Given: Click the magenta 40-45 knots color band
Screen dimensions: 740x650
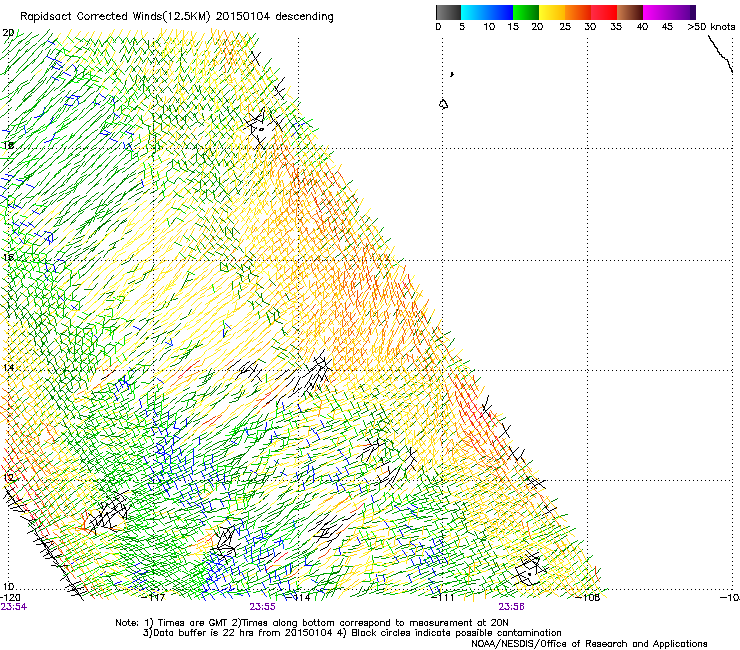Looking at the screenshot, I should pyautogui.click(x=656, y=12).
